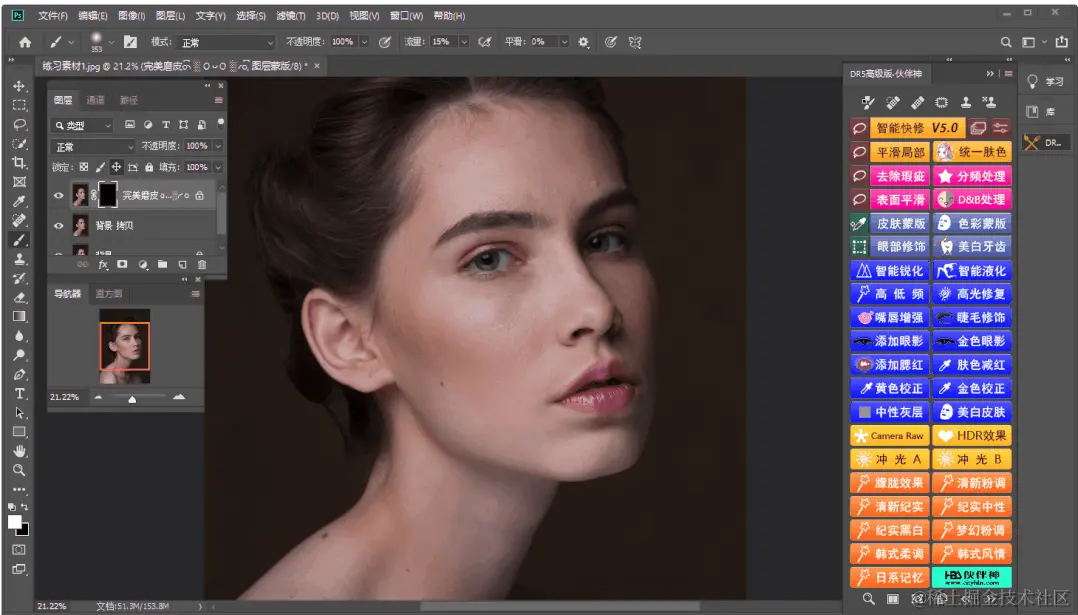1078x615 pixels.
Task: Select the Horizontal Type tool
Action: point(19,394)
